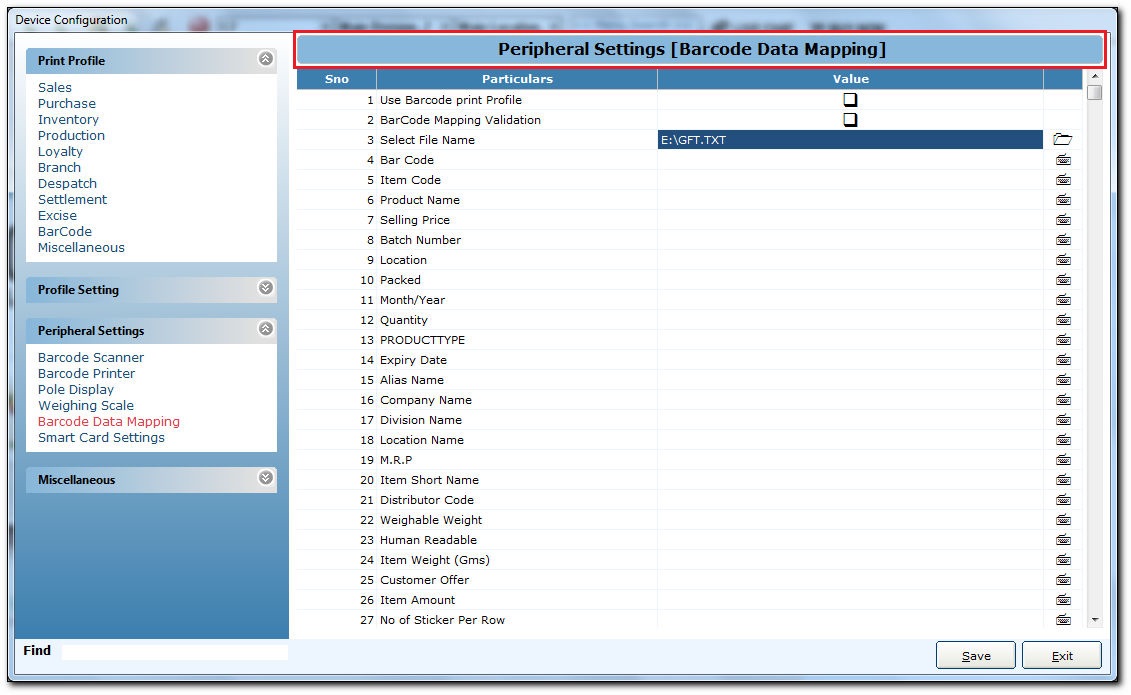This screenshot has width=1131, height=695.
Task: Click keyboard icon in Customer Offer row
Action: point(1063,580)
